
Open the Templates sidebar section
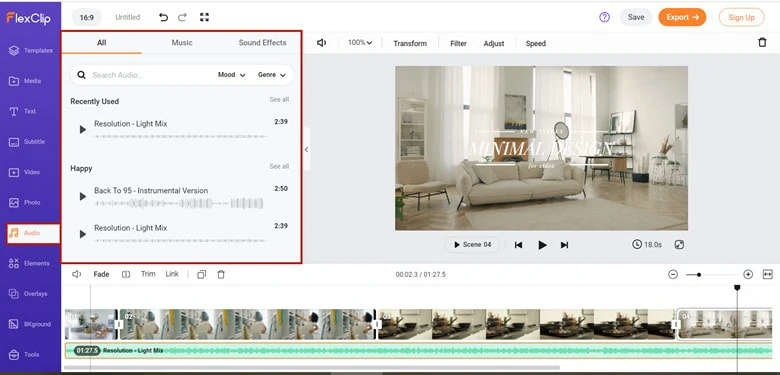coord(30,50)
